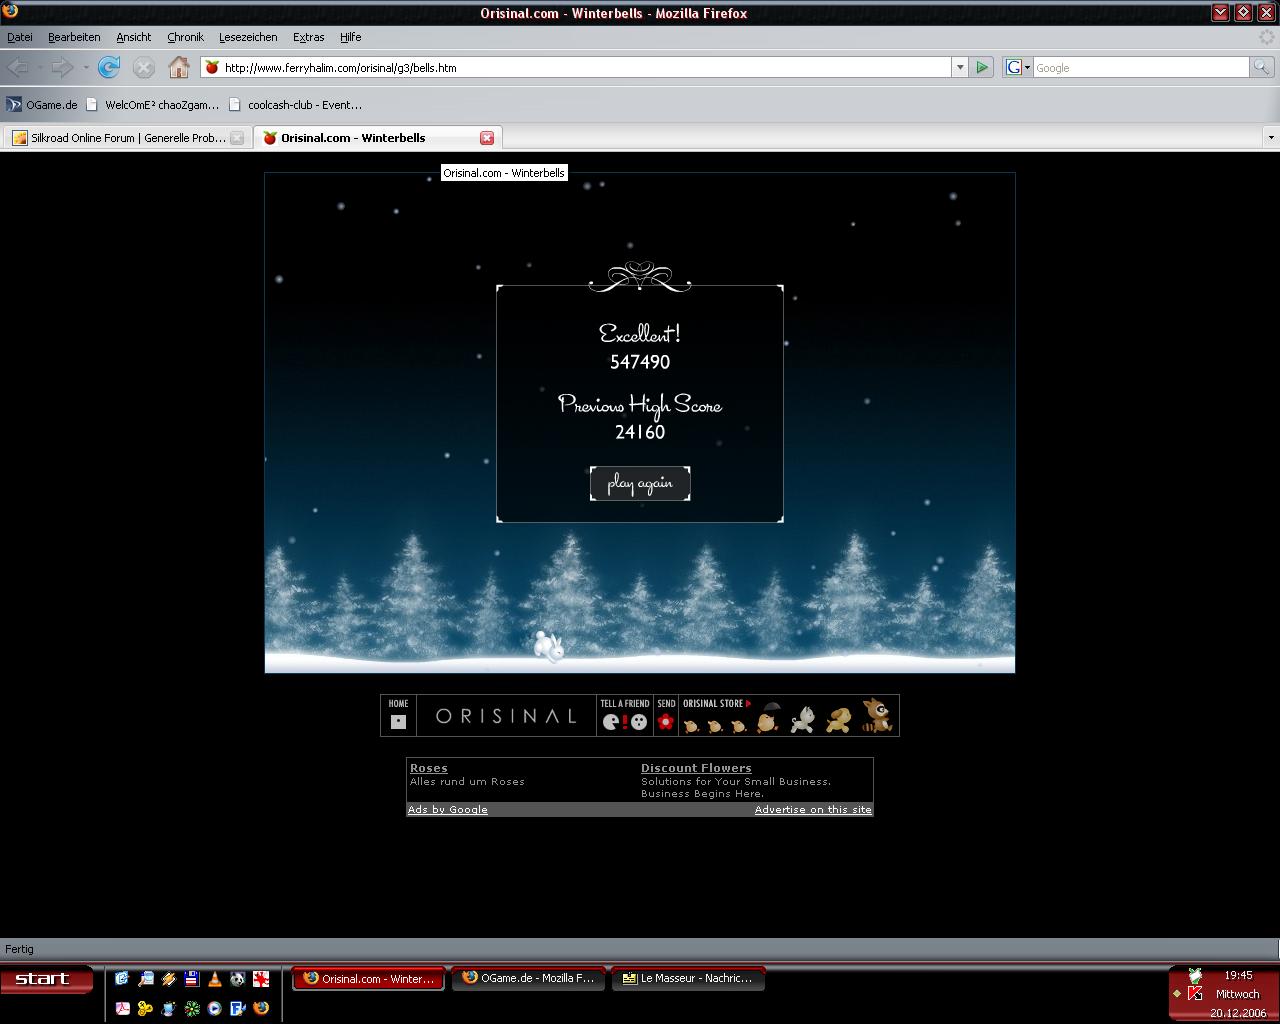Click into the Google search field
Screen dimensions: 1280x1024
[x=1140, y=67]
